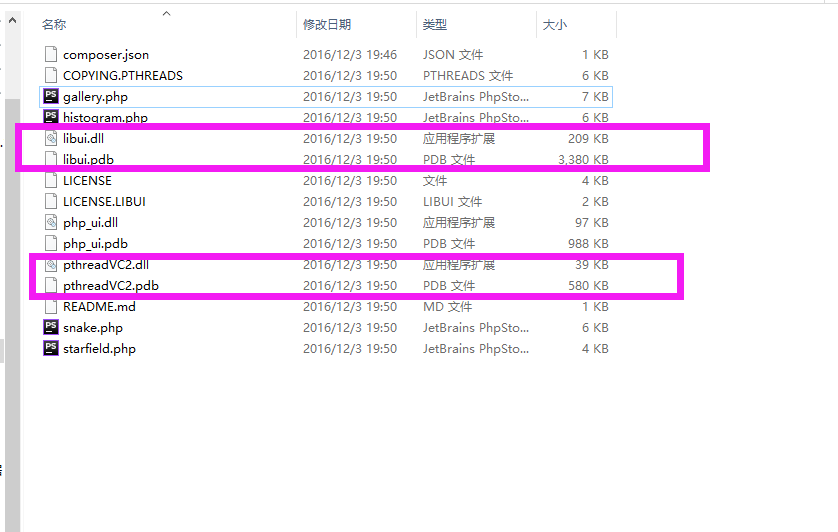Screen dimensions: 838x532
Task: Select the composer.json file icon
Action: [x=51, y=55]
